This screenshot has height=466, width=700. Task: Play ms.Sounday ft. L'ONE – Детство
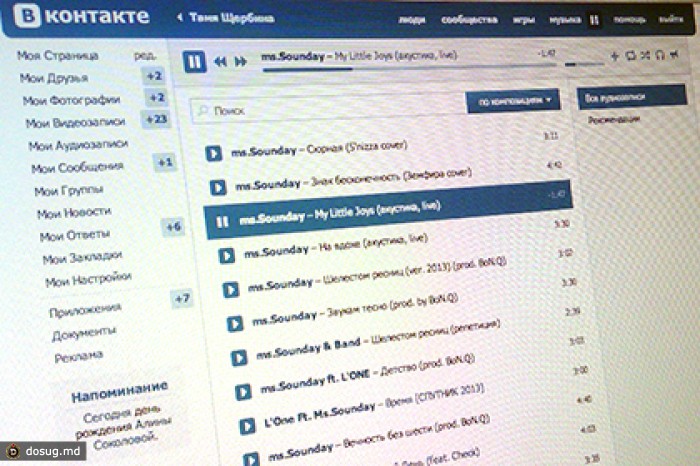pos(243,392)
